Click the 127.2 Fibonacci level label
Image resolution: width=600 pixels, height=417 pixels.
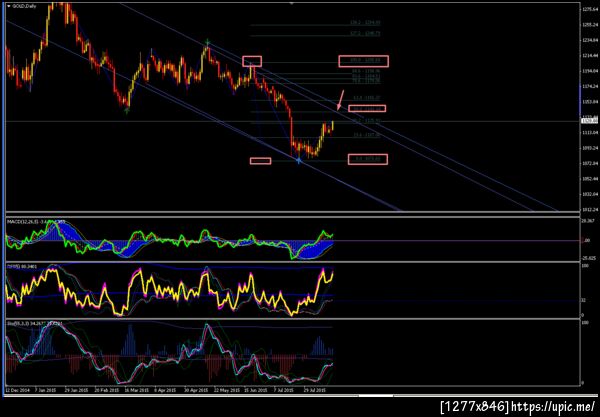[x=365, y=34]
